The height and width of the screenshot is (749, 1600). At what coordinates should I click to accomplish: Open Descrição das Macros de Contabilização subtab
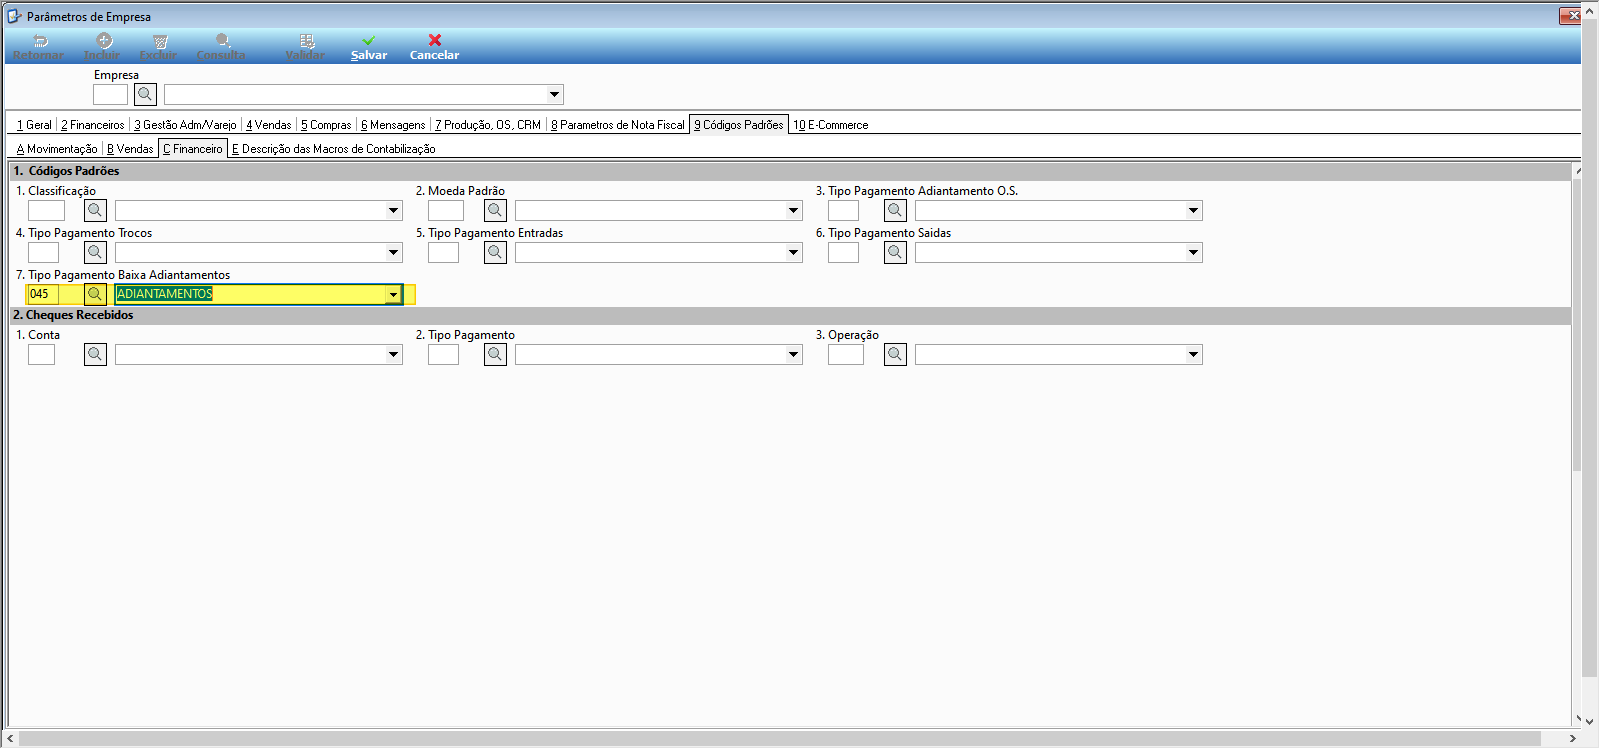(334, 149)
